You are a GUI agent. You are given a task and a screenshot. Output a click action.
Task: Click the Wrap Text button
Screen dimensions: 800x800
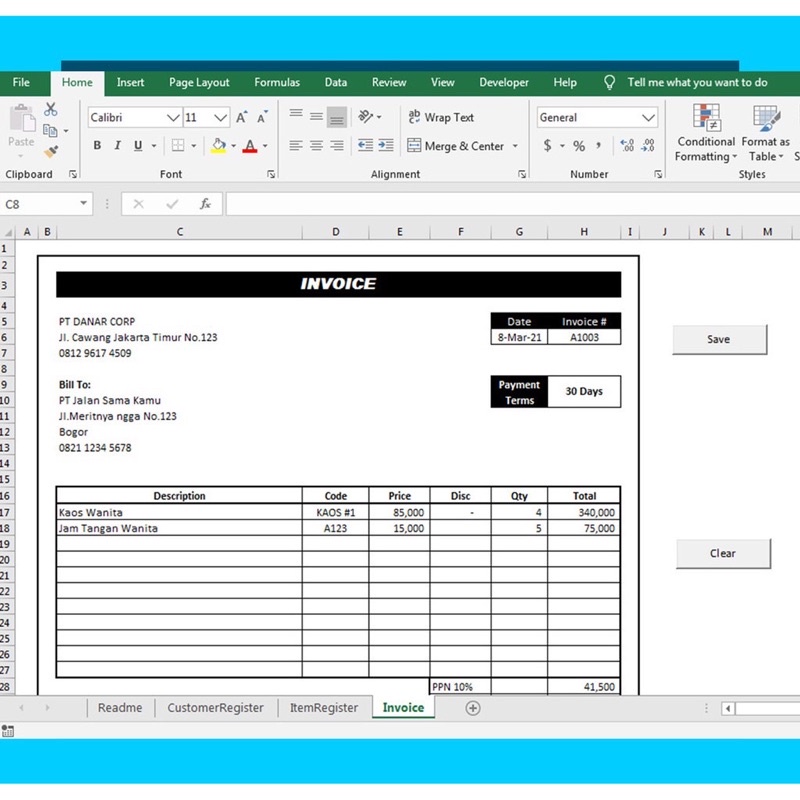coord(441,117)
